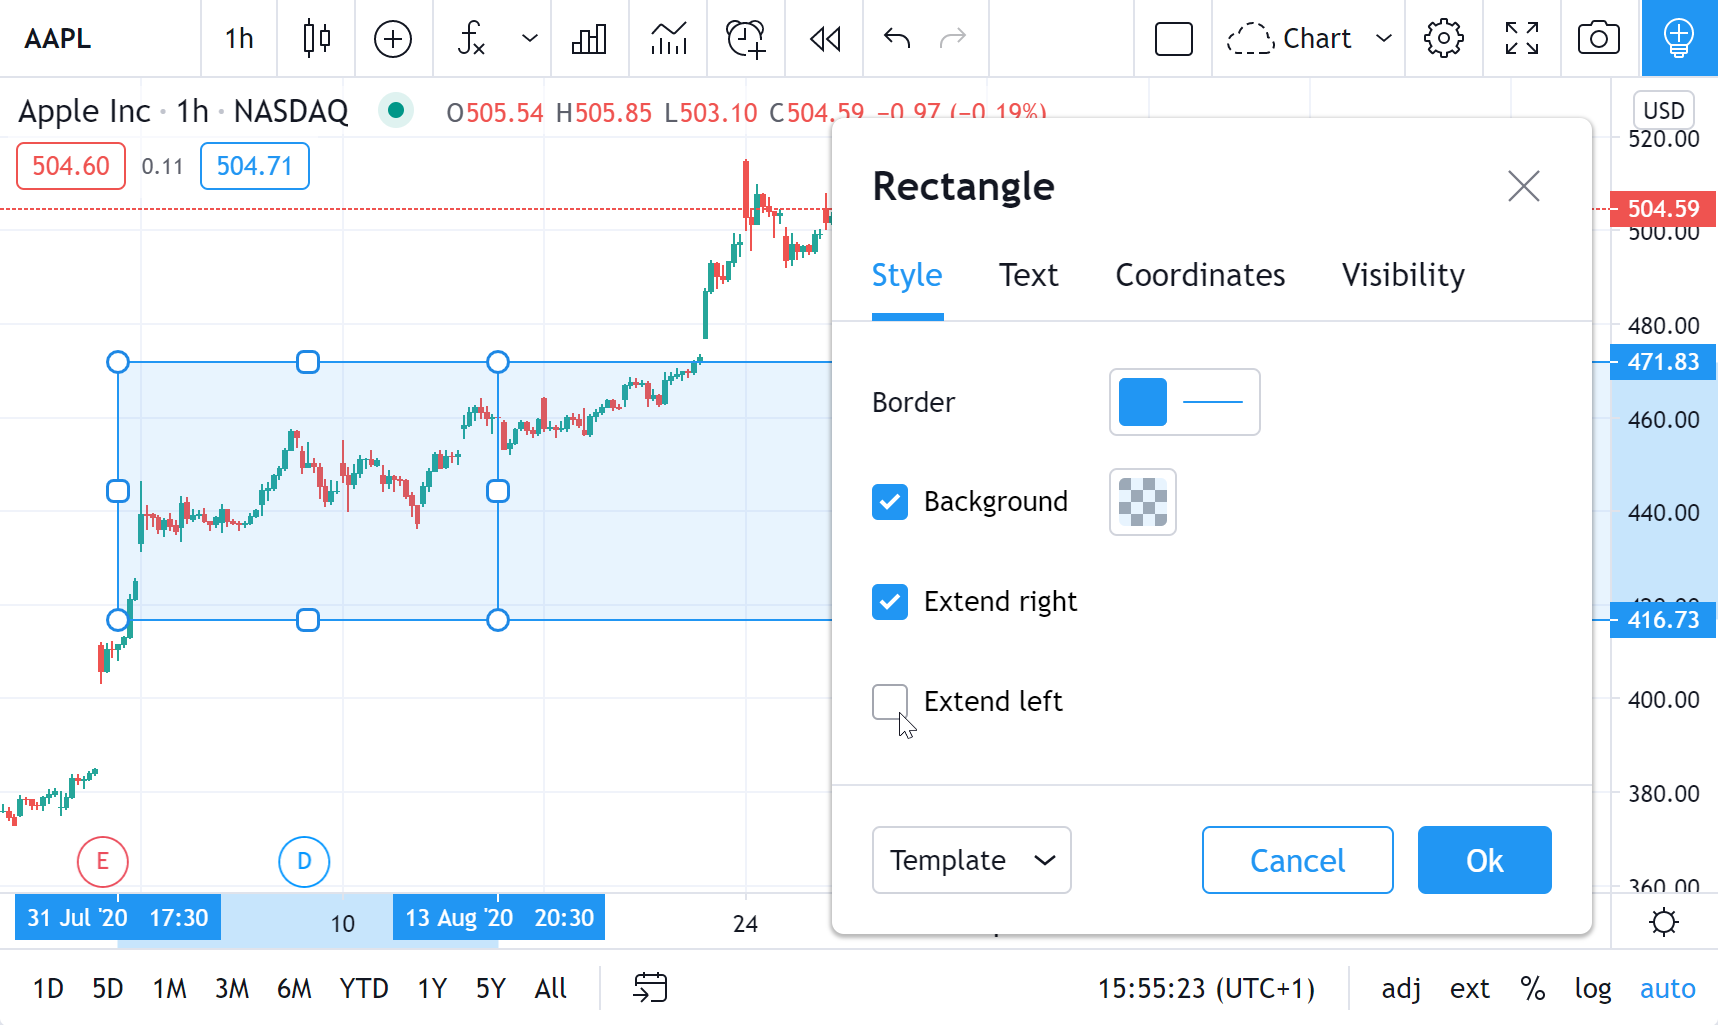
Task: Open axis settings gear at bottom right
Action: coord(1664,922)
